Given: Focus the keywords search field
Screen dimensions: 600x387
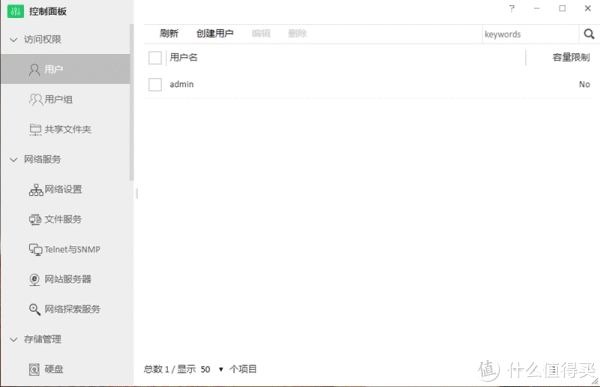Looking at the screenshot, I should click(x=530, y=34).
